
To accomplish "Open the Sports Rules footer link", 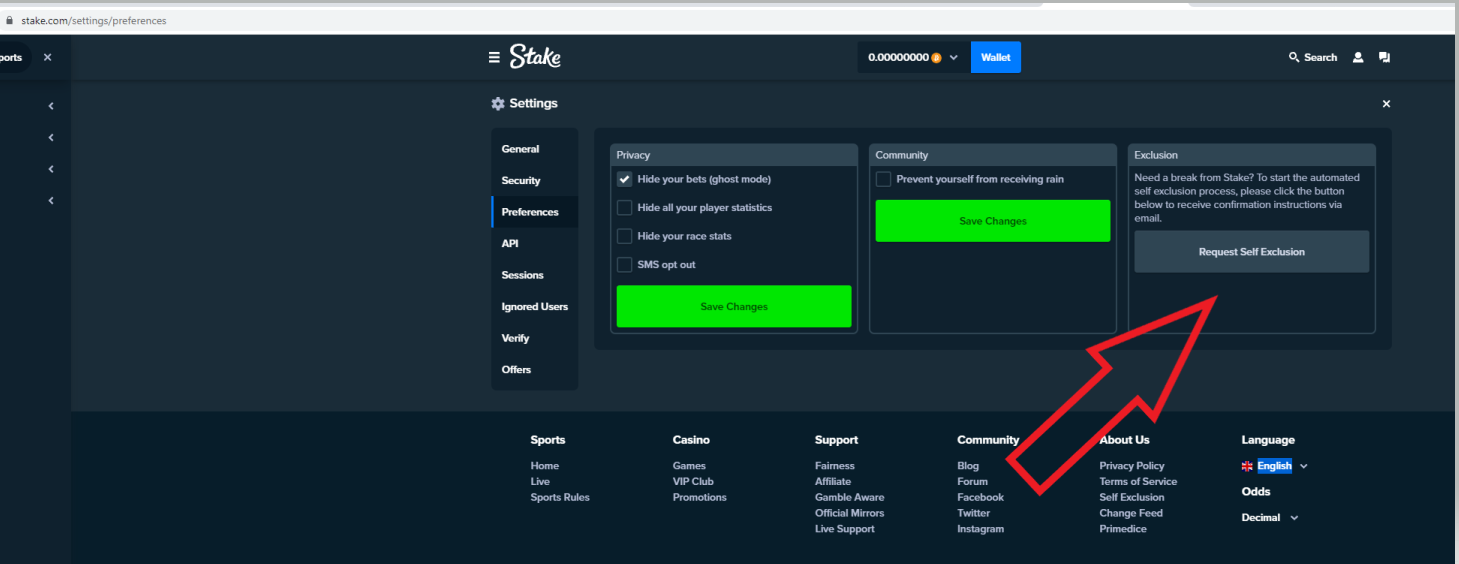I will [560, 498].
